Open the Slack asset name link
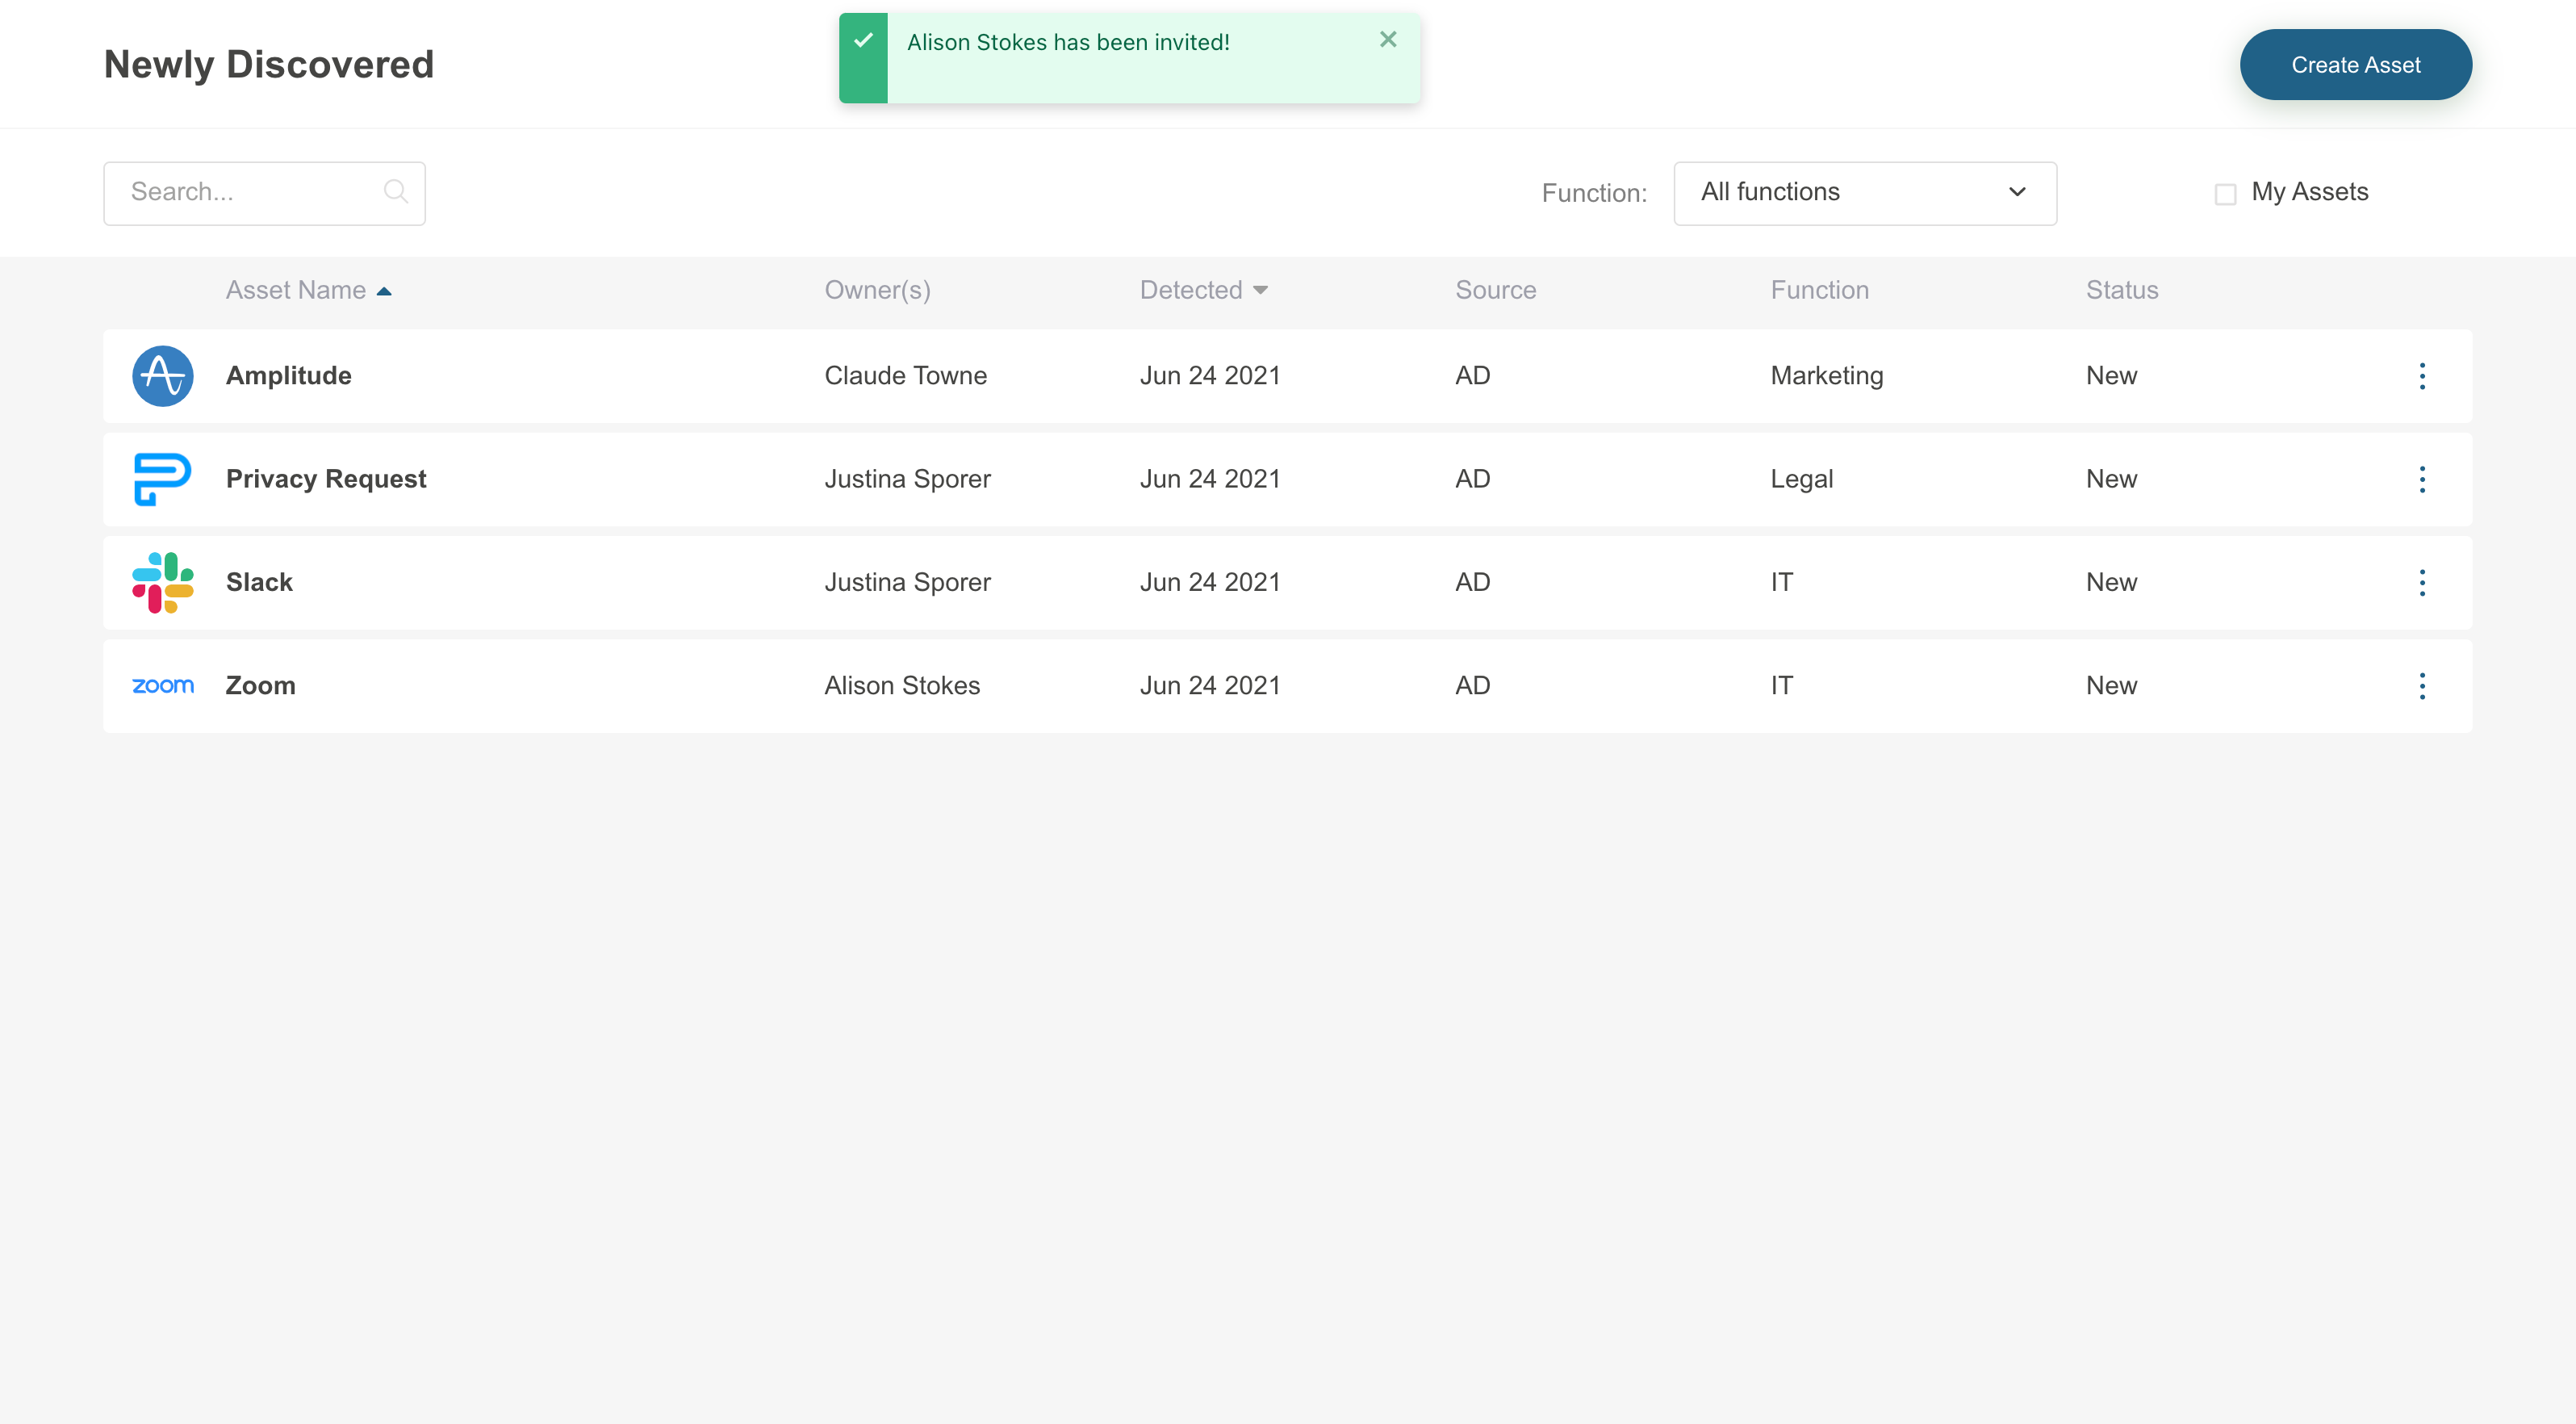This screenshot has width=2576, height=1424. (x=259, y=582)
